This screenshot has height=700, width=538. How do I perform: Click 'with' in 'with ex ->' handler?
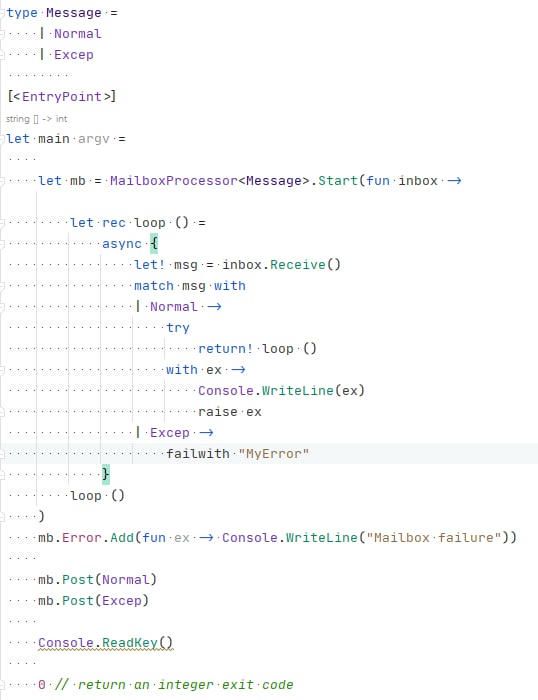pos(182,370)
